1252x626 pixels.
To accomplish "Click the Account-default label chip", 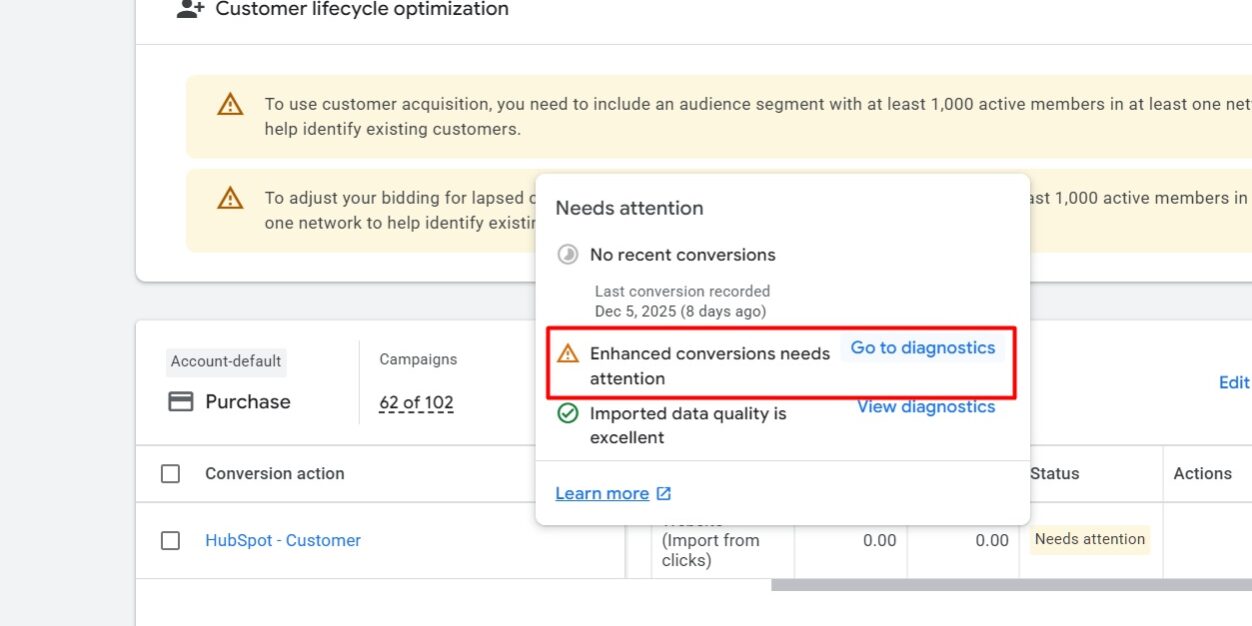I will pos(226,362).
